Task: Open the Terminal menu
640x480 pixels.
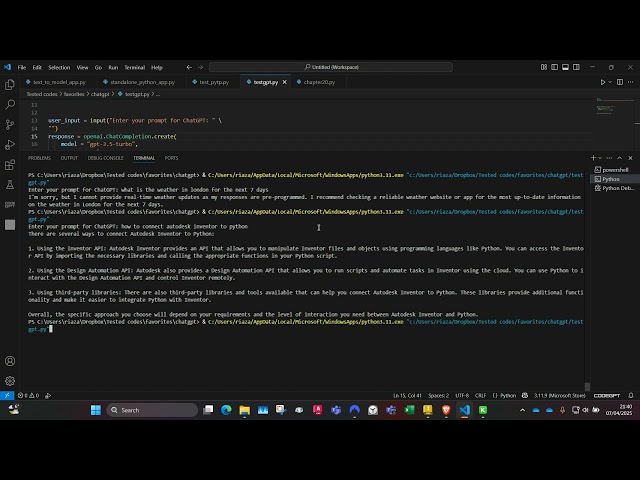Action: point(134,67)
